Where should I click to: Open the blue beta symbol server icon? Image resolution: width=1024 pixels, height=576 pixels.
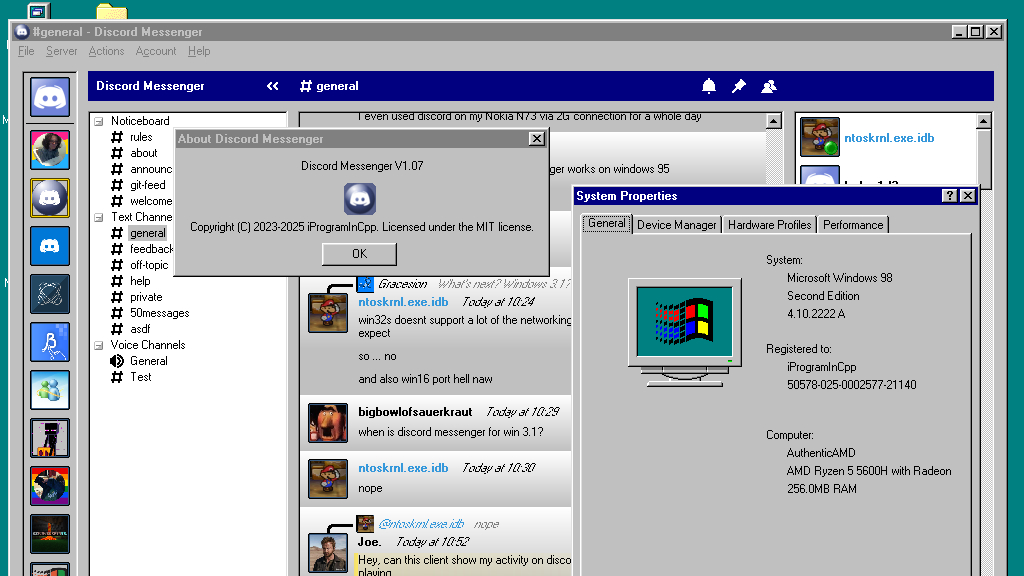pyautogui.click(x=50, y=342)
